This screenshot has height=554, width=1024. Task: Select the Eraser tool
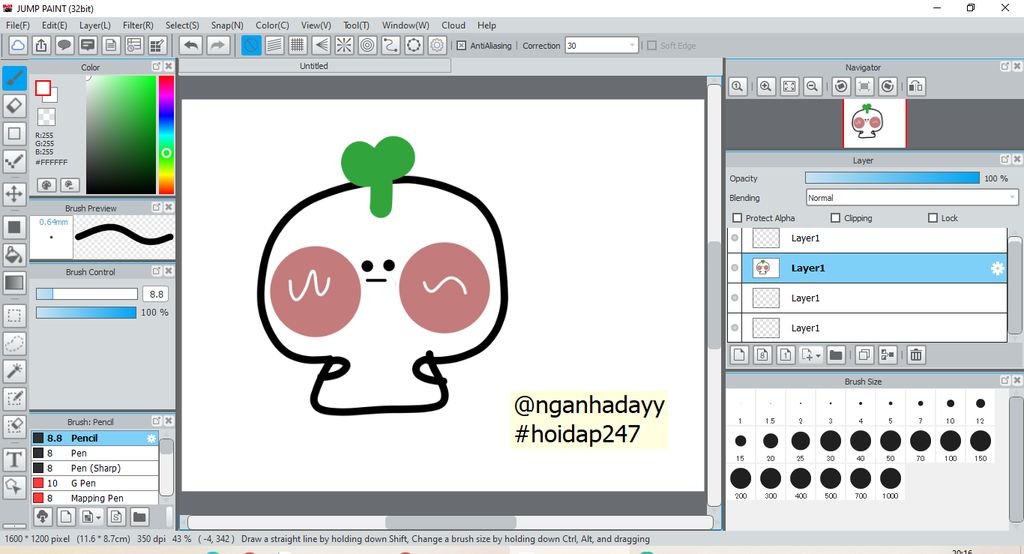(x=14, y=106)
